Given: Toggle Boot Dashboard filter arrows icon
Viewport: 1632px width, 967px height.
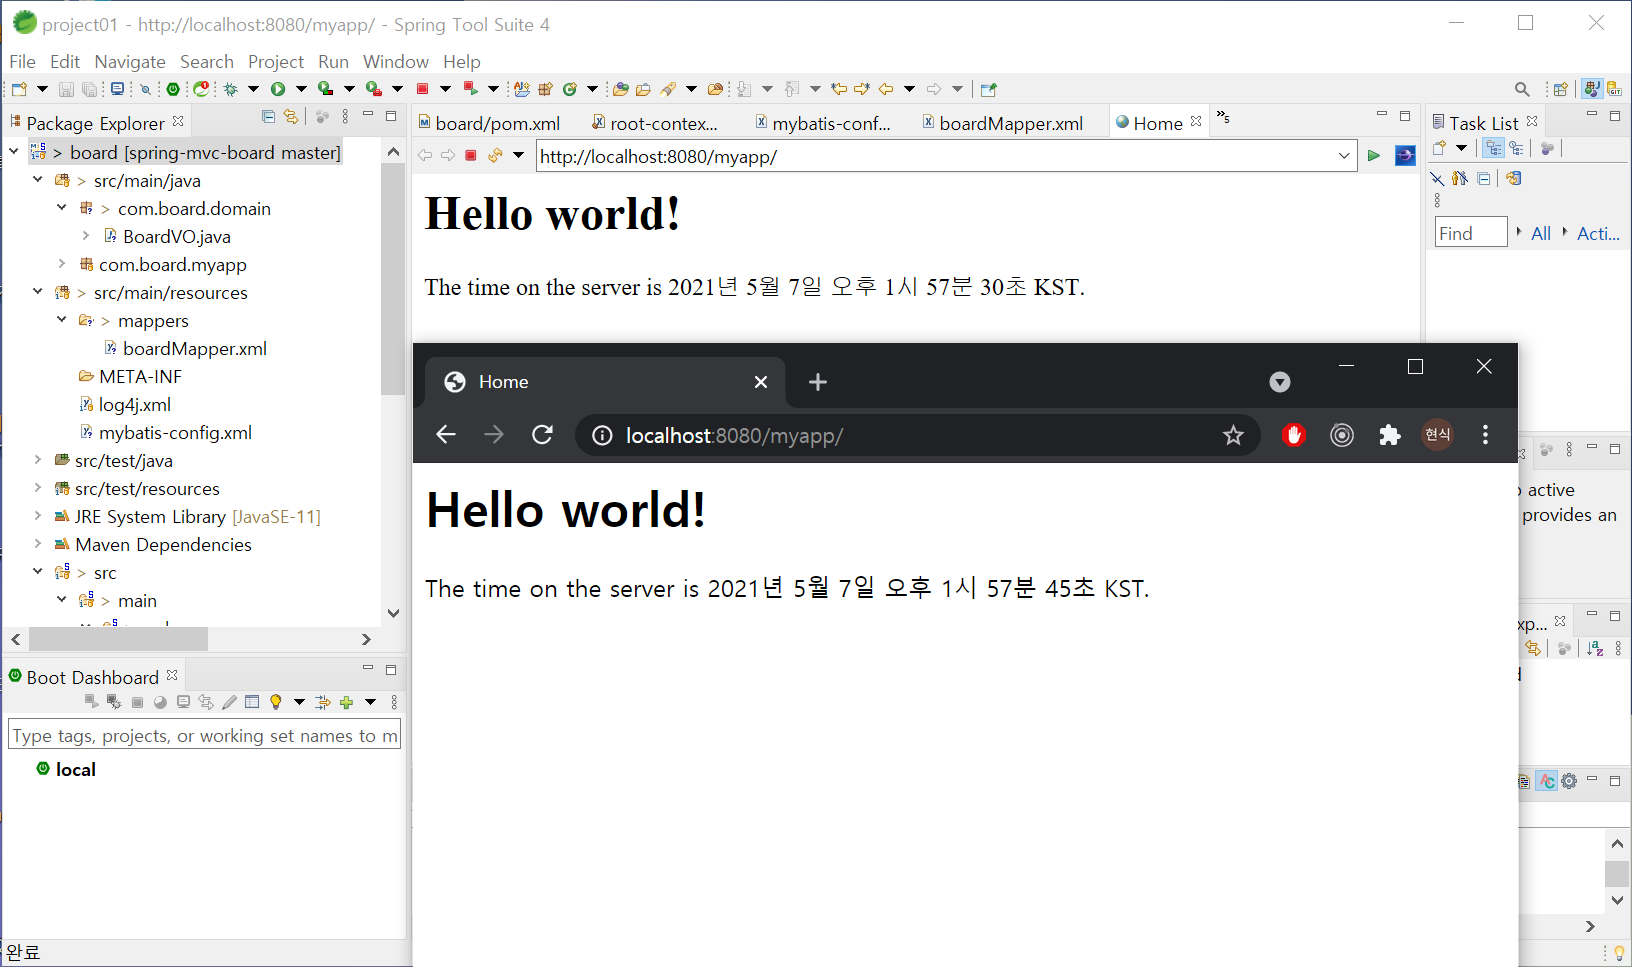Looking at the screenshot, I should pos(322,702).
